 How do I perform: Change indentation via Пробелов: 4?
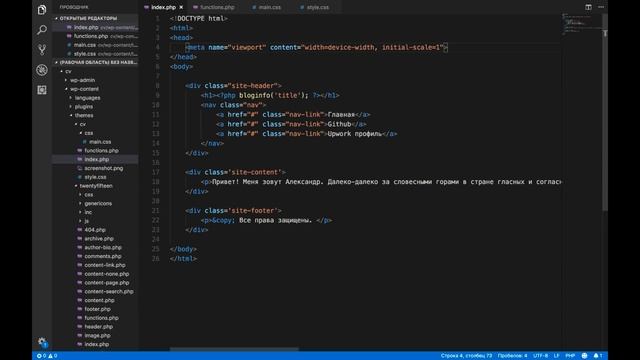[512, 356]
